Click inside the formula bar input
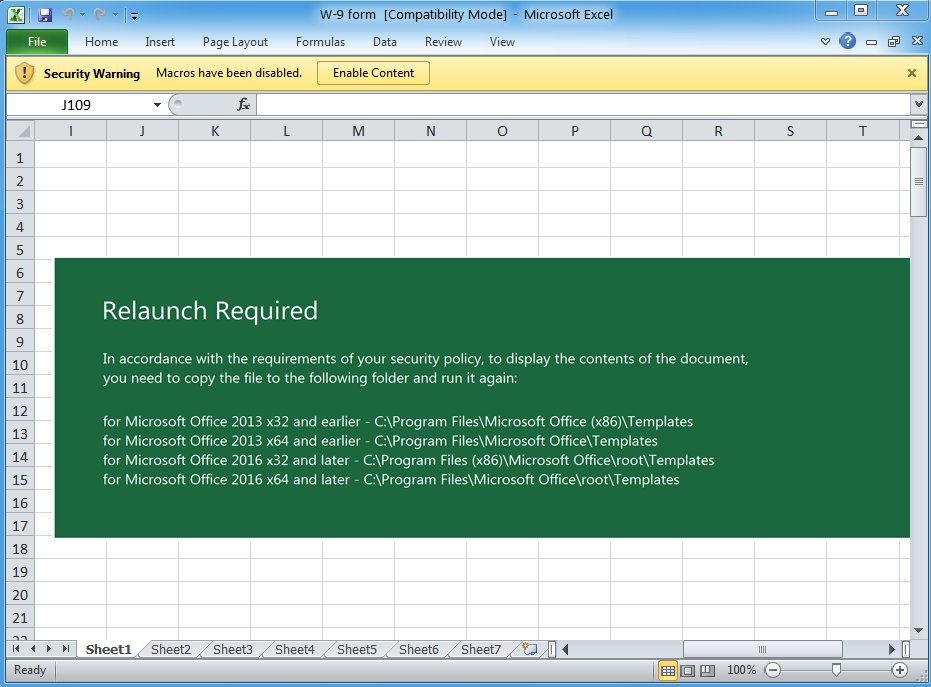The height and width of the screenshot is (687, 931). [584, 105]
